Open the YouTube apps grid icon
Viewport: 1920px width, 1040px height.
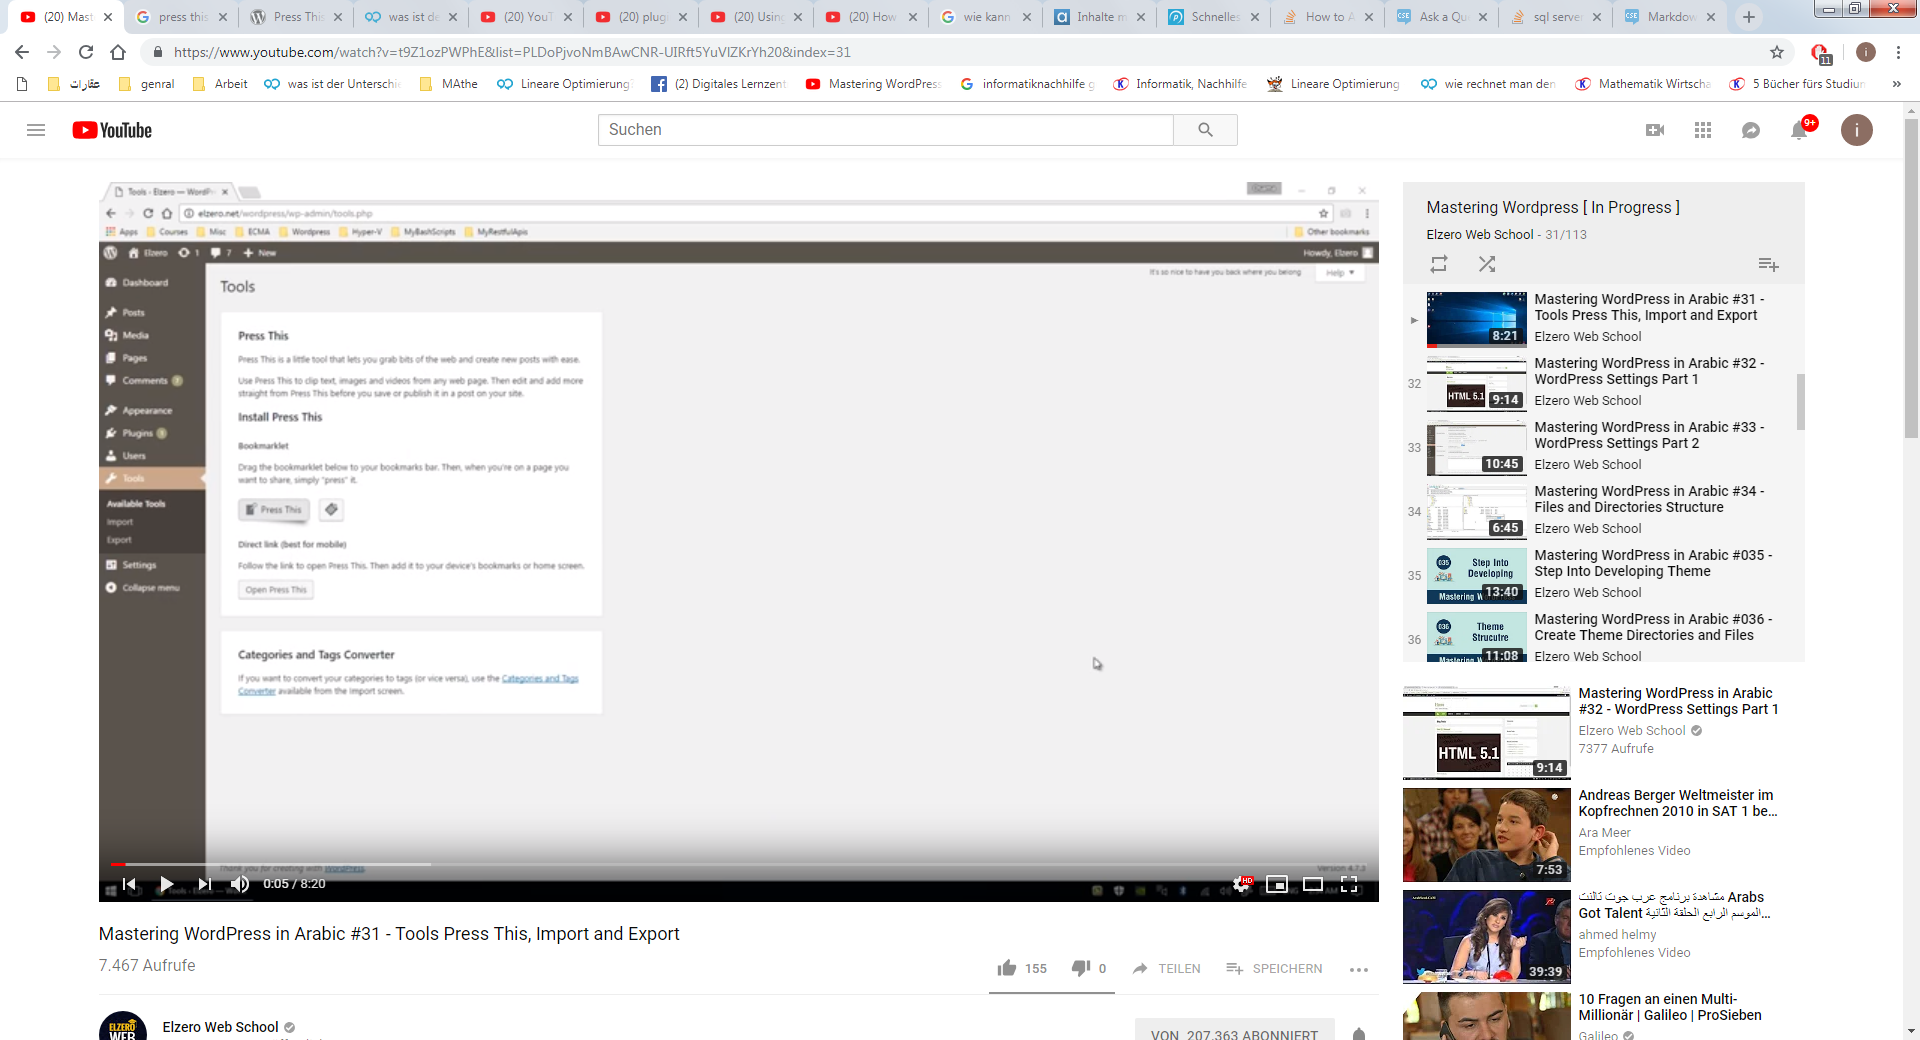pyautogui.click(x=1703, y=130)
